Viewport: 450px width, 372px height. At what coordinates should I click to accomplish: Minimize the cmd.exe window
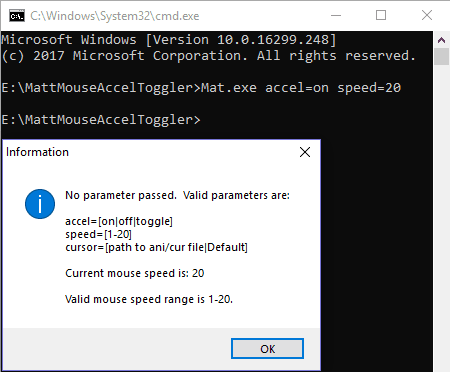tap(336, 15)
